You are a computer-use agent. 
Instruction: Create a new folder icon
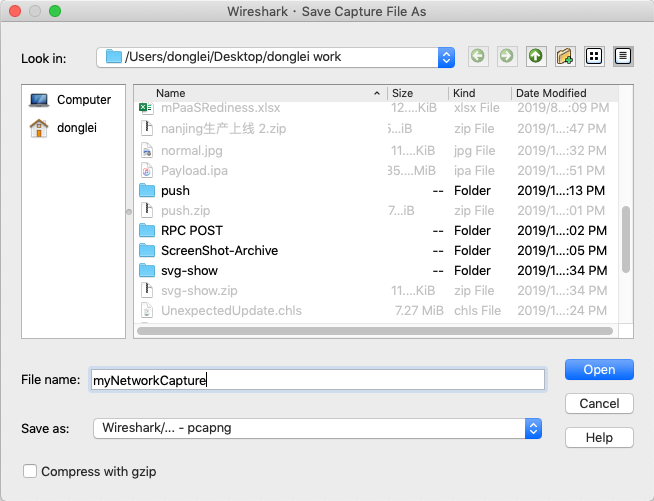[x=565, y=57]
